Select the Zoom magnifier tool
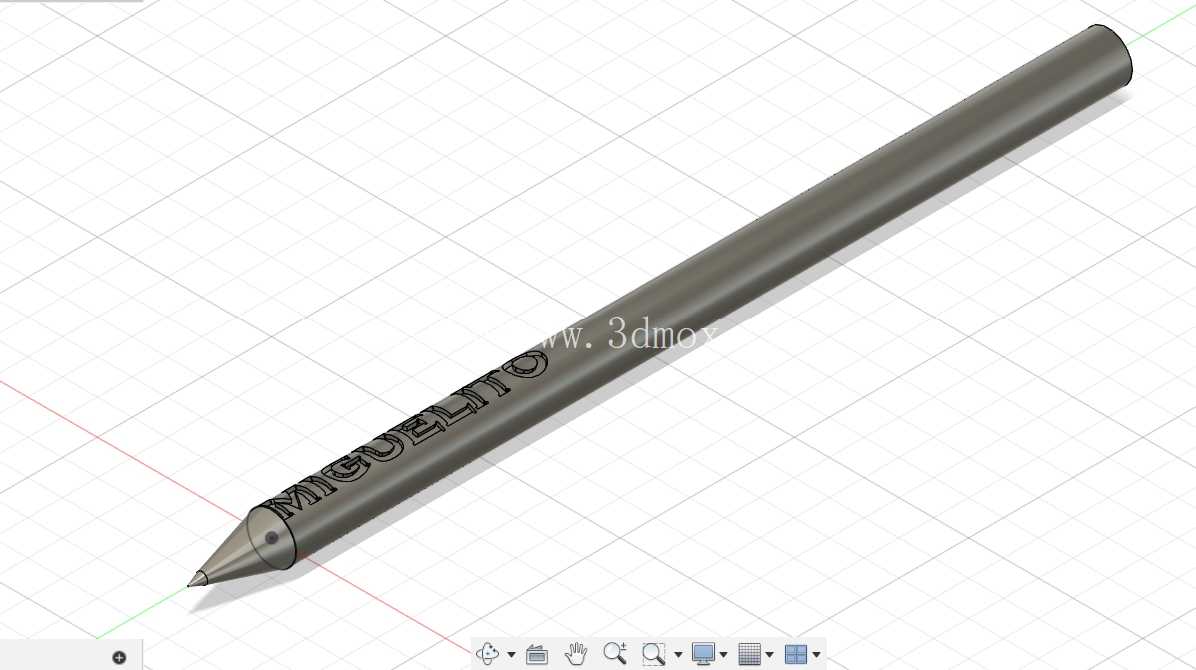1196x670 pixels. click(615, 653)
